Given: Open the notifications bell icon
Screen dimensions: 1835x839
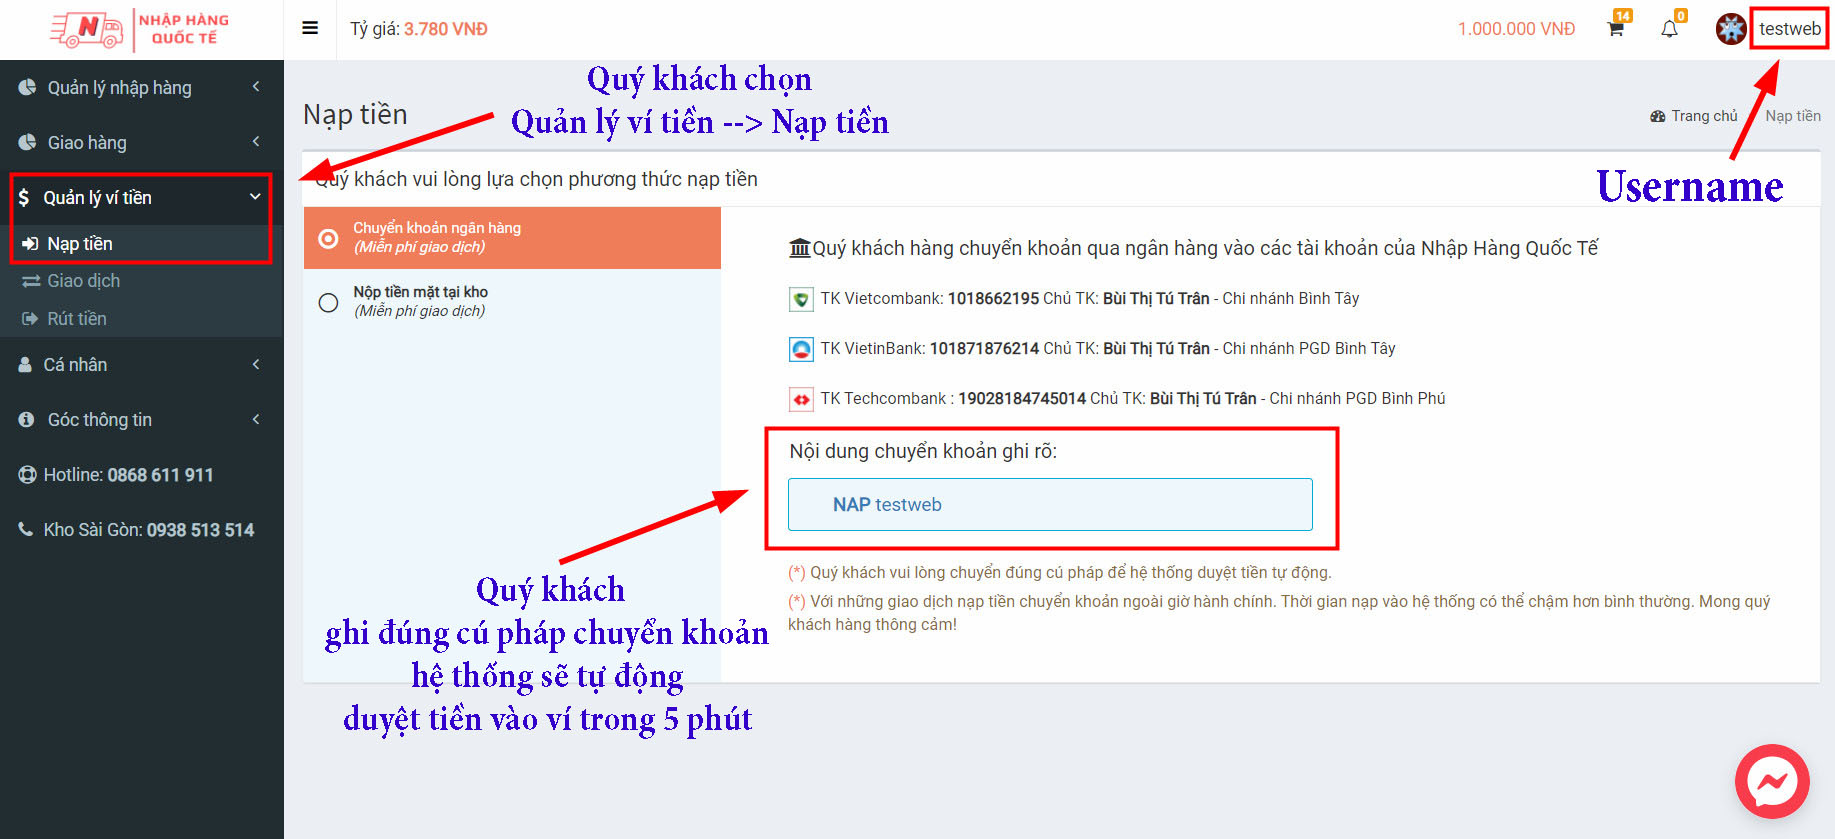Looking at the screenshot, I should pyautogui.click(x=1669, y=29).
